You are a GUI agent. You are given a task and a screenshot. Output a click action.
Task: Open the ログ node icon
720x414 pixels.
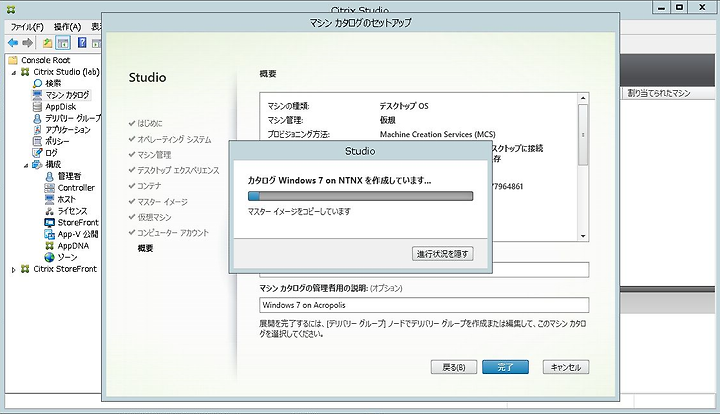tap(37, 153)
